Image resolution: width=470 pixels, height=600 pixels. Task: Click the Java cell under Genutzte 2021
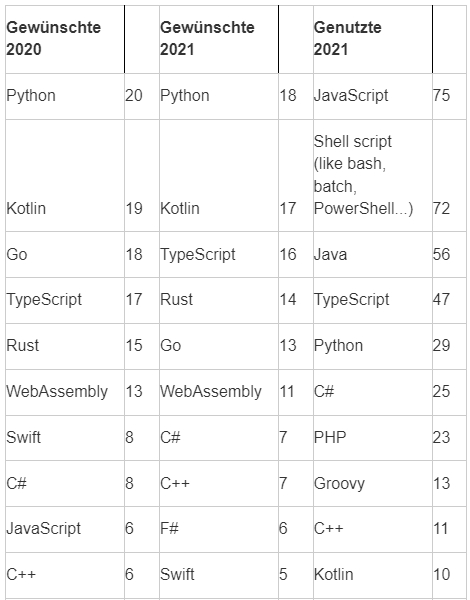tap(372, 255)
